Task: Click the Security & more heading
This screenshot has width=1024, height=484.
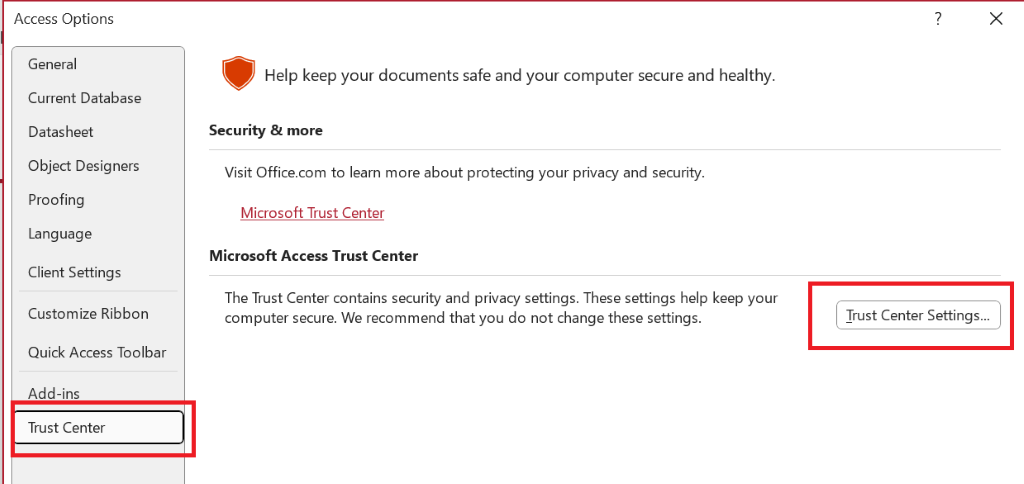Action: pos(266,130)
